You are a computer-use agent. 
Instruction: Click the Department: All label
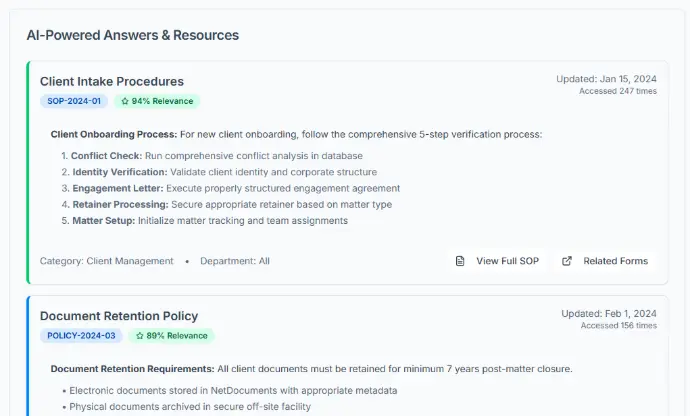[235, 261]
